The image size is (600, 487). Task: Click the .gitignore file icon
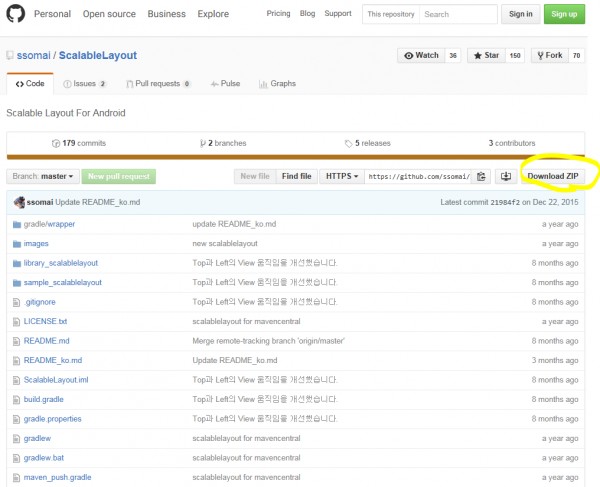point(16,302)
